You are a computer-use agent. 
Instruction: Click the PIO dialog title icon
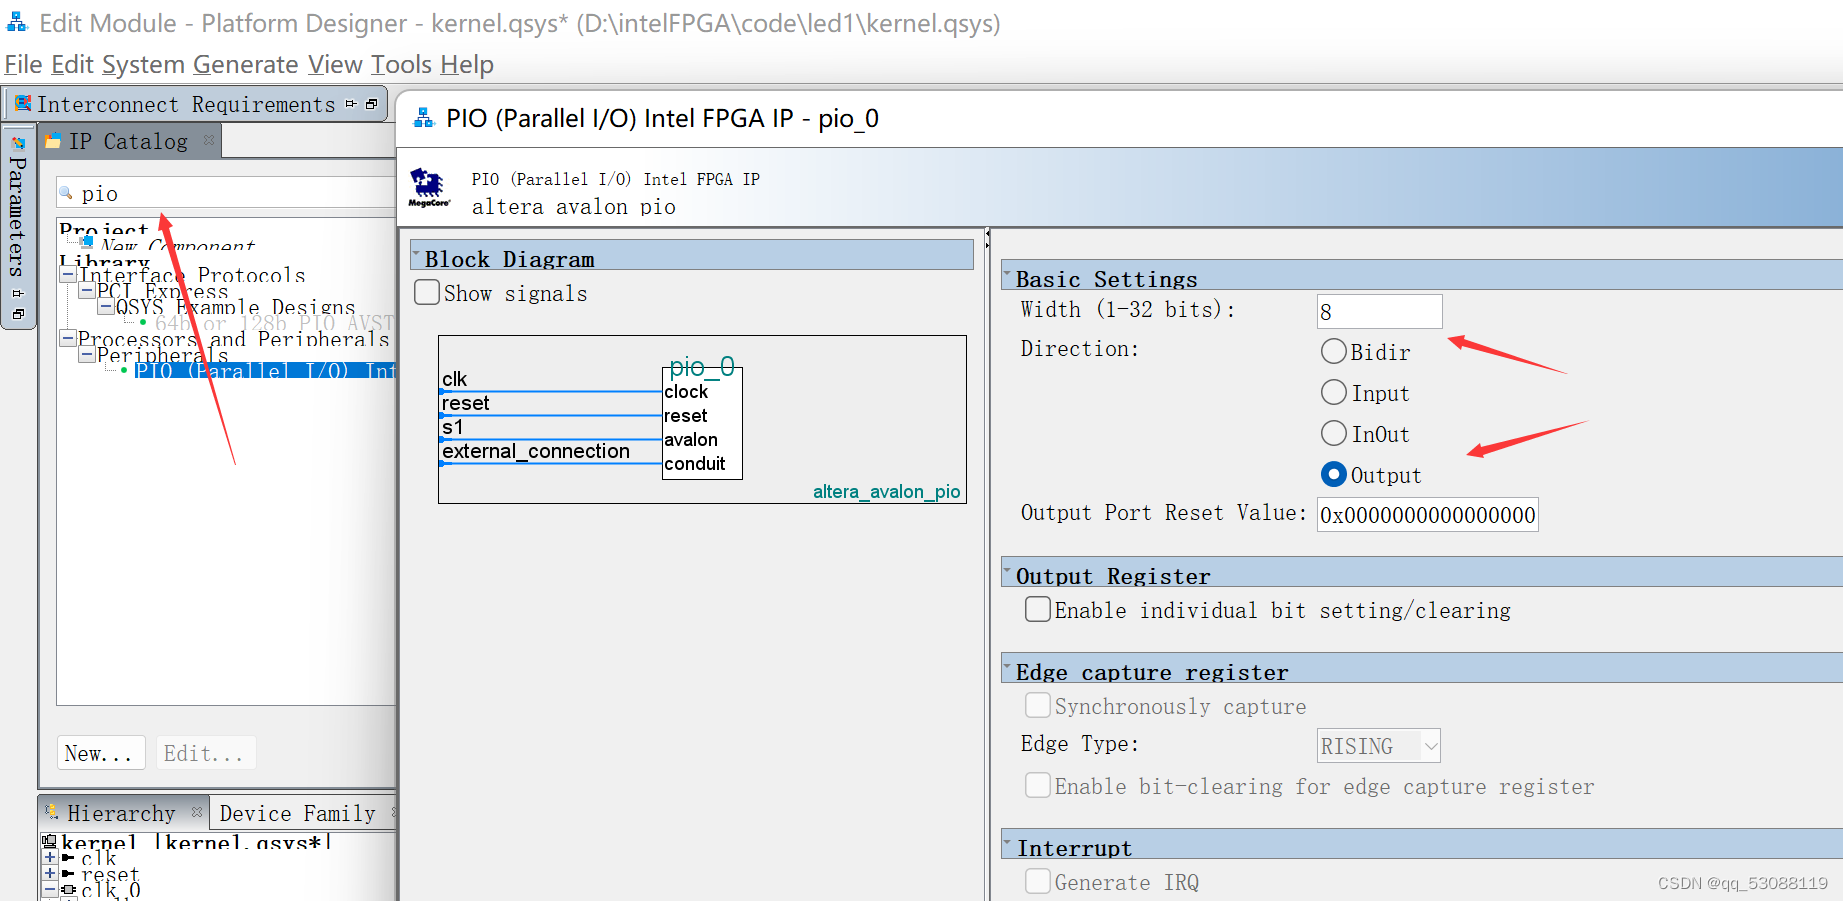point(424,118)
